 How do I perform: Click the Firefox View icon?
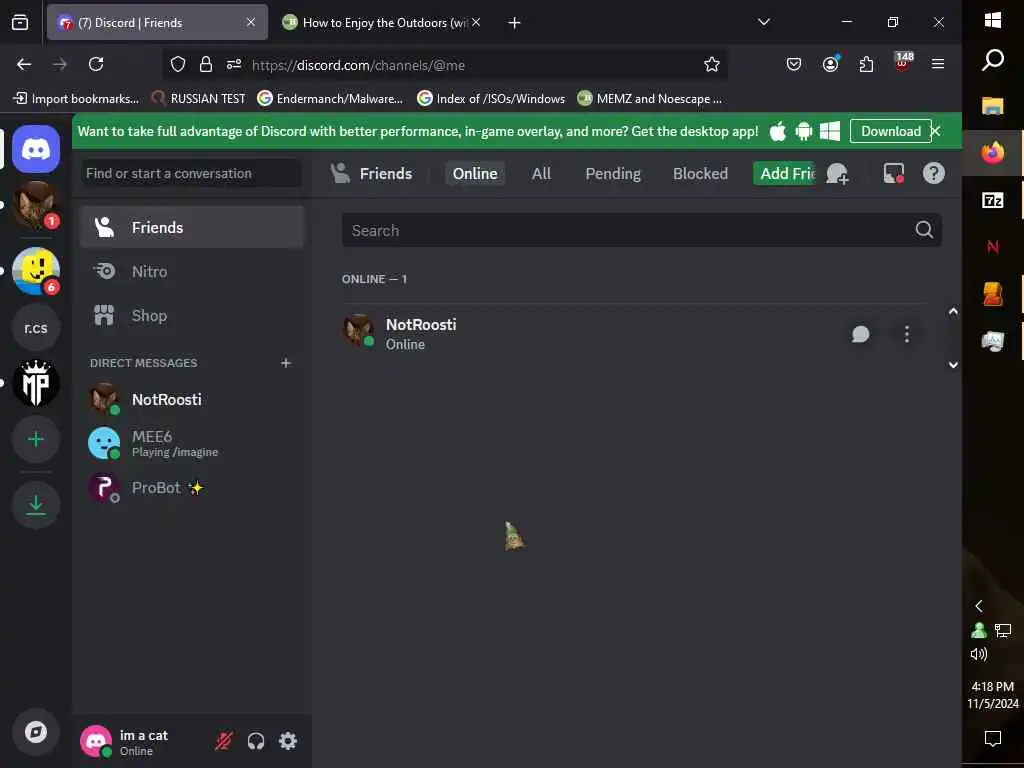tap(20, 23)
